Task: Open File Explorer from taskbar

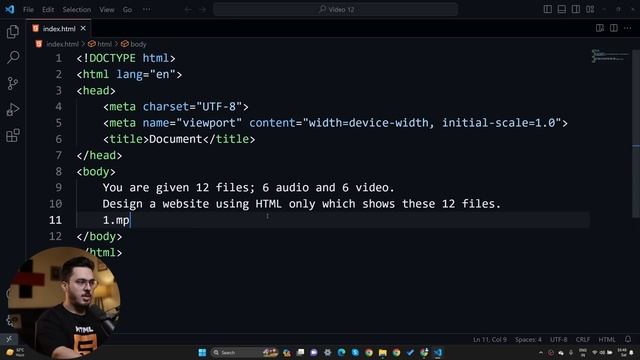Action: tap(382, 353)
